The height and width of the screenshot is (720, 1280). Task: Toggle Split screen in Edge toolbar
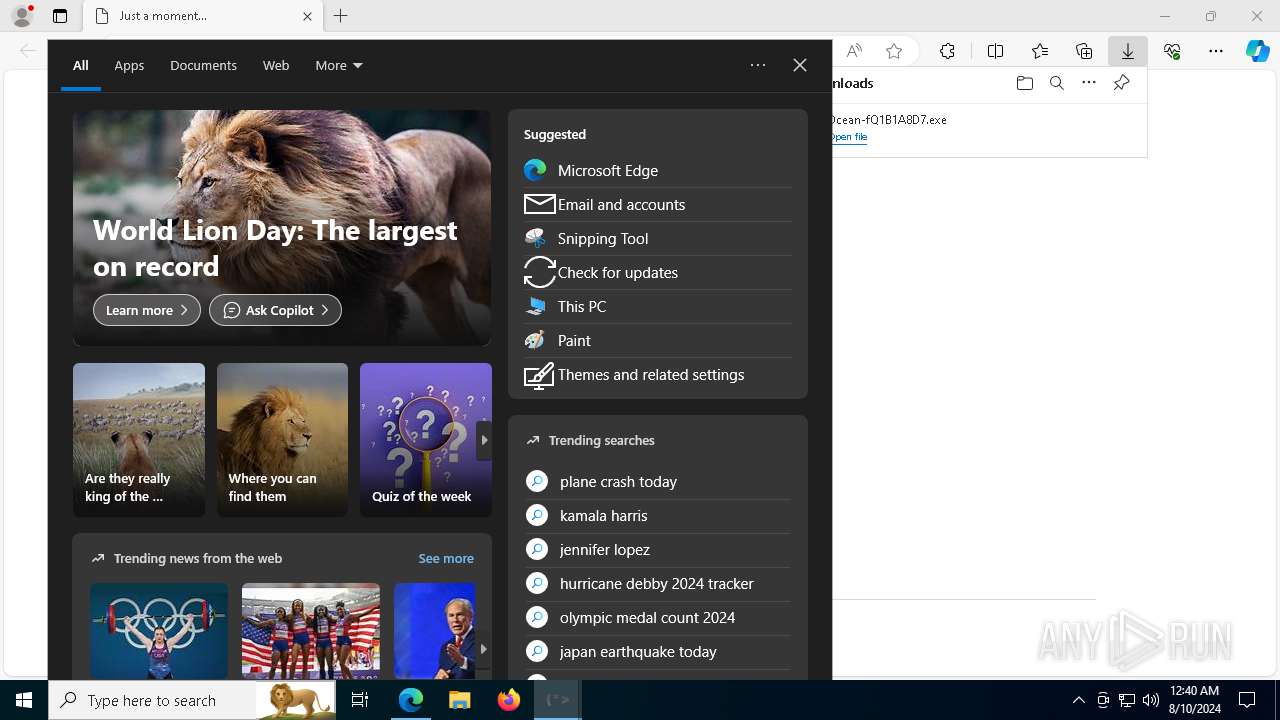click(x=995, y=51)
